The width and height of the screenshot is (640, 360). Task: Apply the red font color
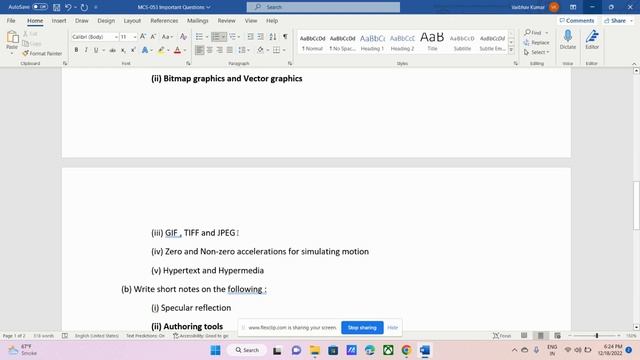point(178,50)
